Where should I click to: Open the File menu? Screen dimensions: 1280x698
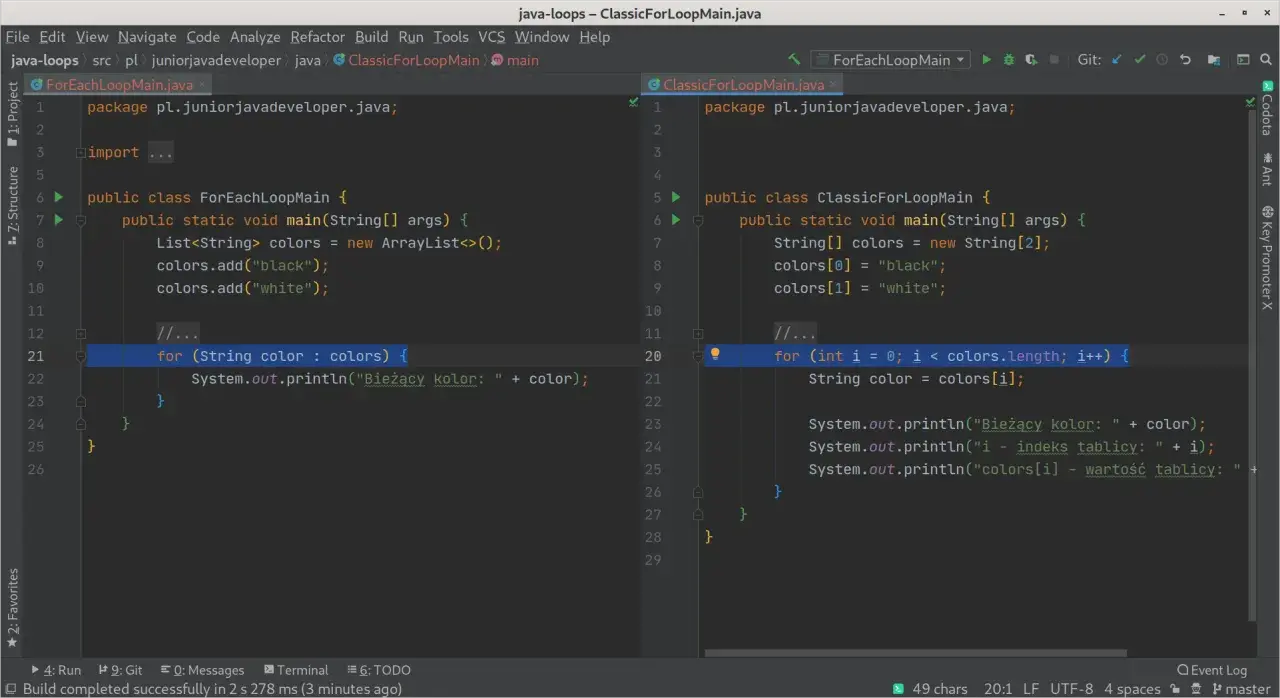pyautogui.click(x=17, y=37)
